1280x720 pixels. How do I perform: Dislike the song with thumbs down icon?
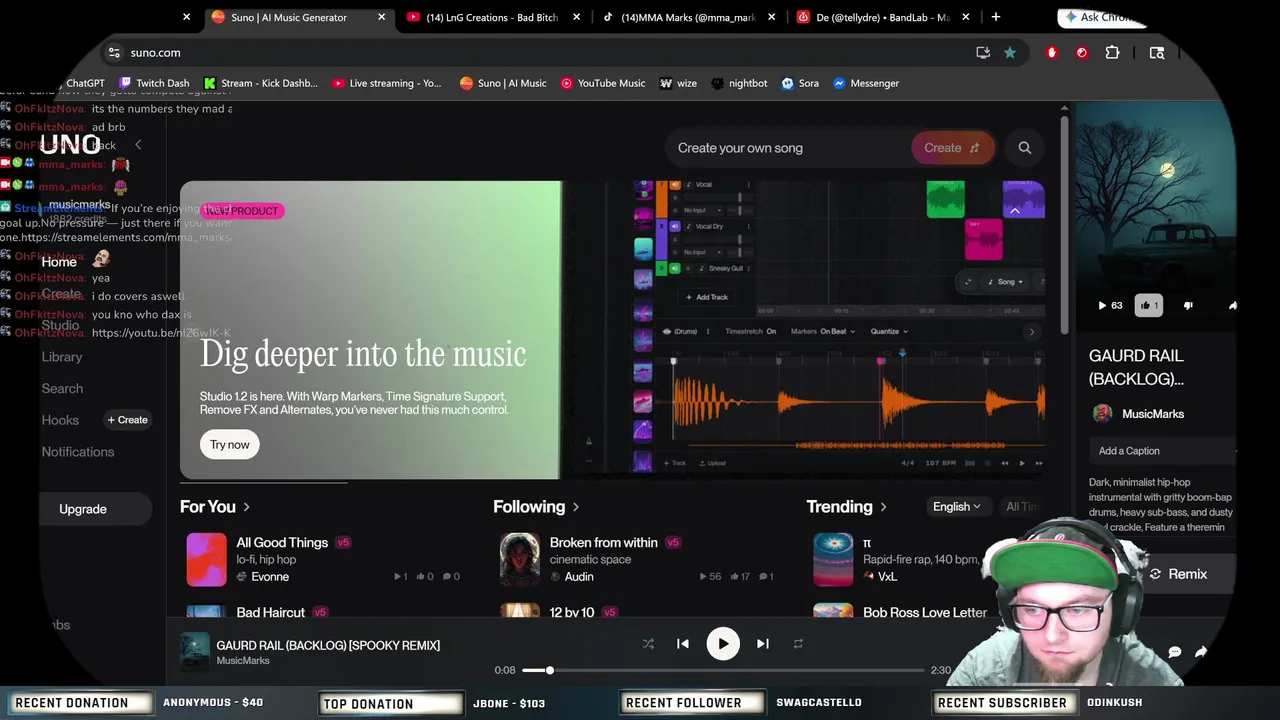(1188, 306)
